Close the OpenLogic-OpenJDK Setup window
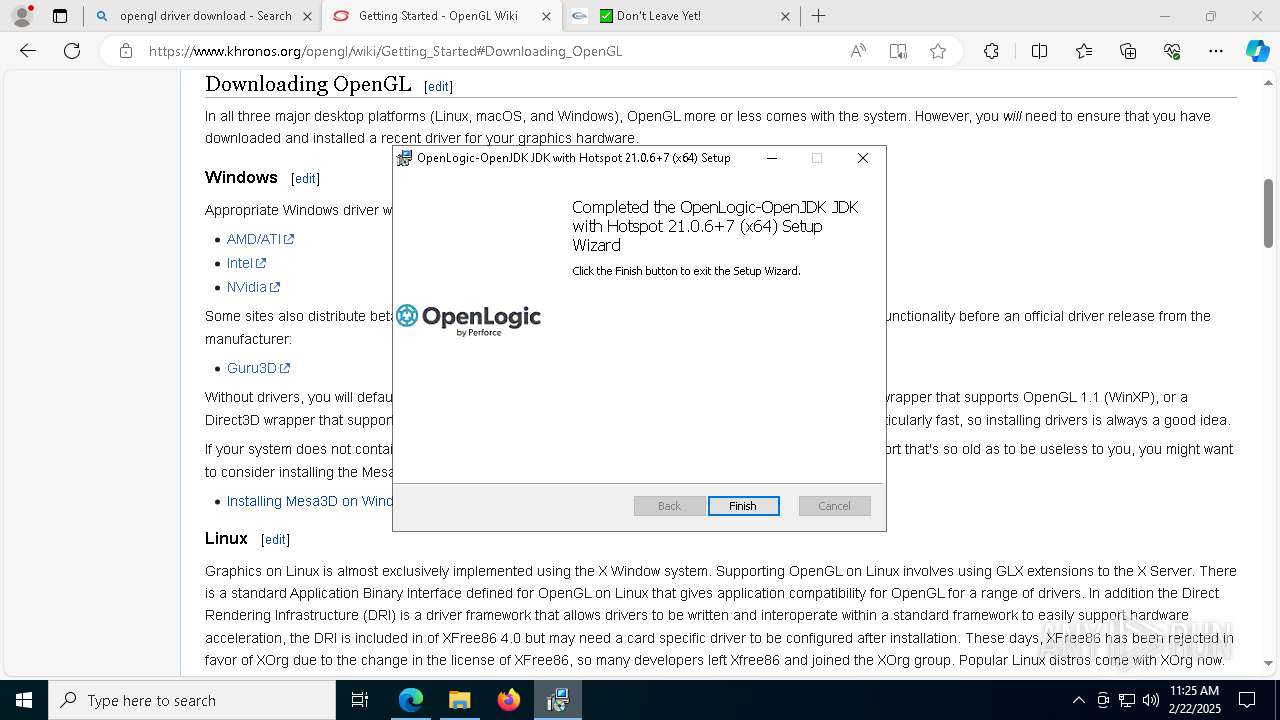The width and height of the screenshot is (1280, 720). [x=863, y=158]
